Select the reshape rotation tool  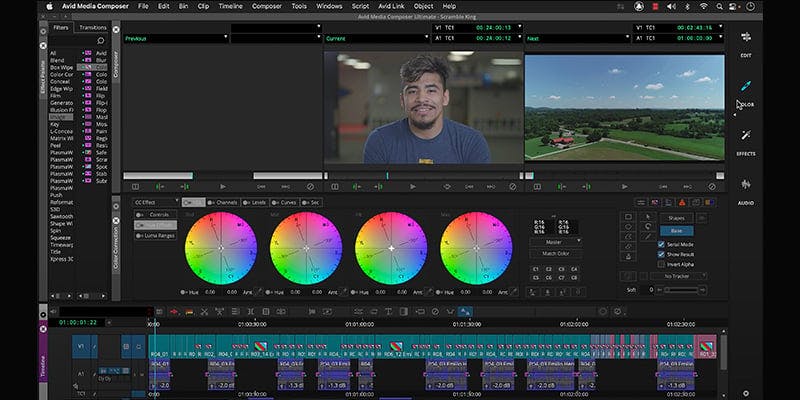[647, 227]
